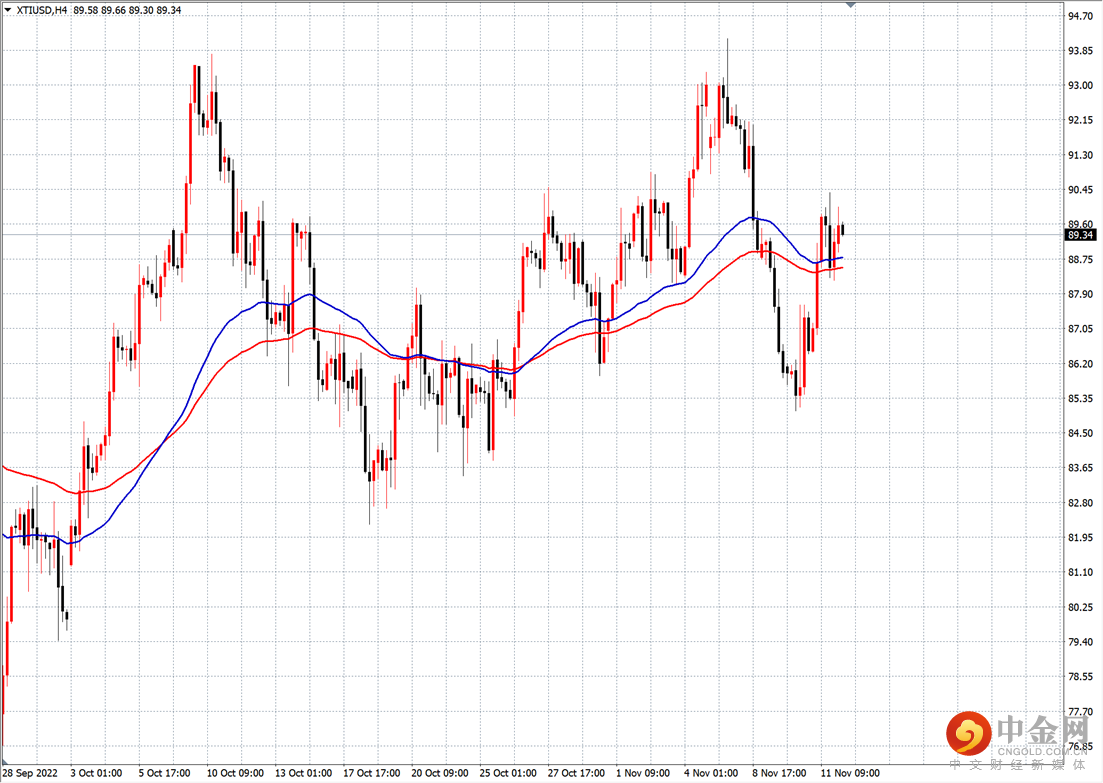Image resolution: width=1103 pixels, height=783 pixels.
Task: Click the 93.00 price axis label
Action: tap(1080, 86)
